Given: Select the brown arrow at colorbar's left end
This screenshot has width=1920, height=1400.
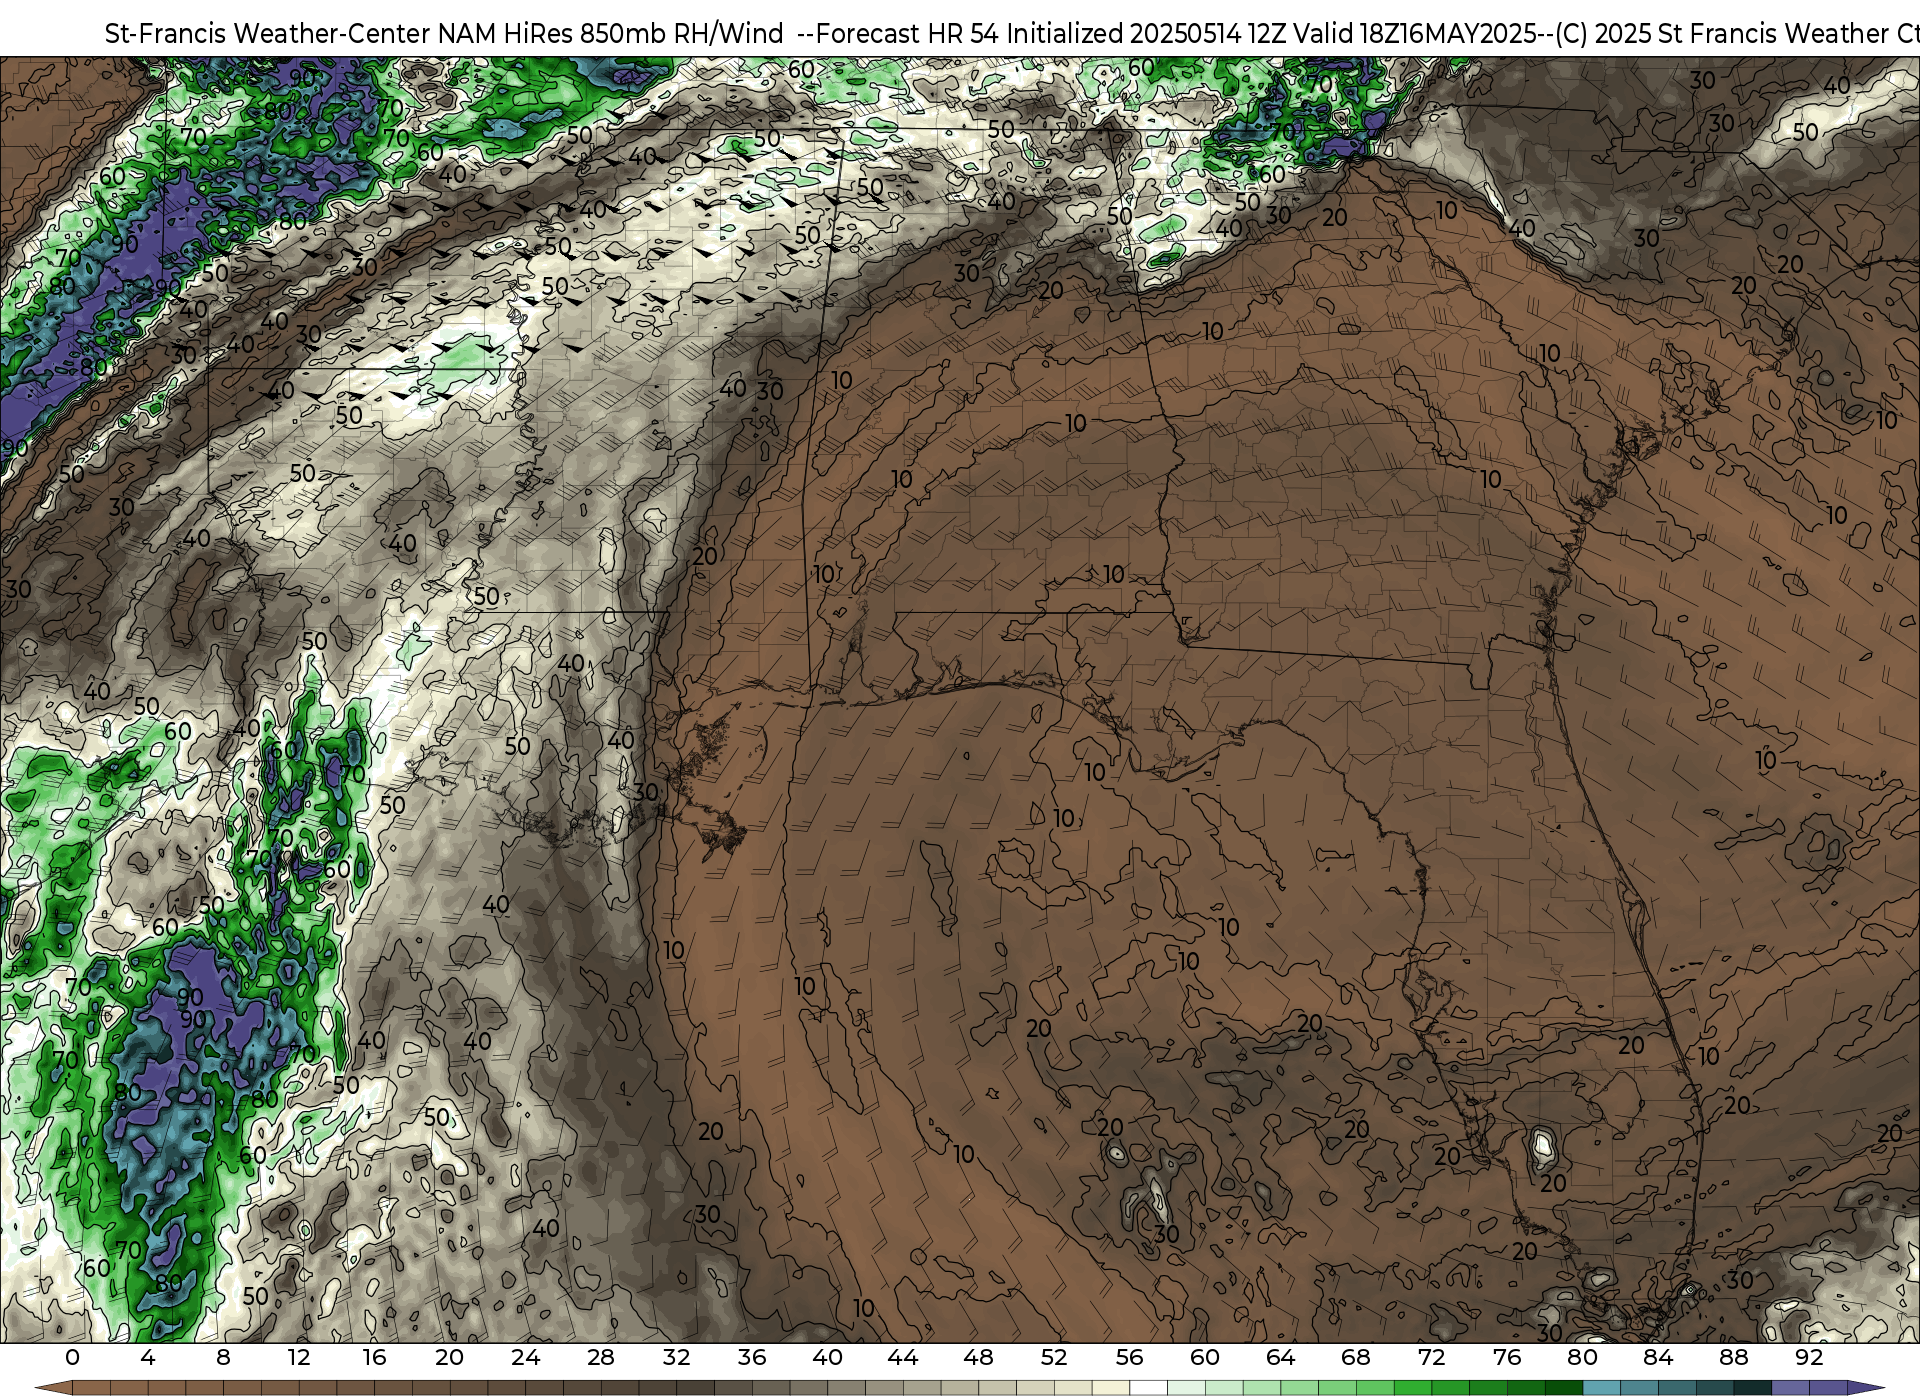Looking at the screenshot, I should 54,1389.
